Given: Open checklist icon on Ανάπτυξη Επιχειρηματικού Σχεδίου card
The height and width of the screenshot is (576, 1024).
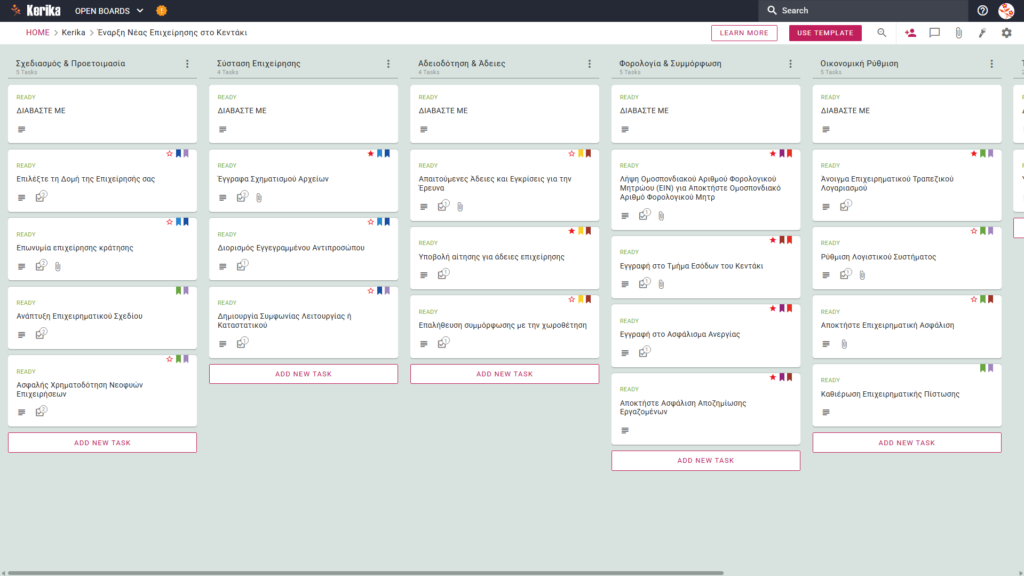Looking at the screenshot, I should tap(41, 334).
